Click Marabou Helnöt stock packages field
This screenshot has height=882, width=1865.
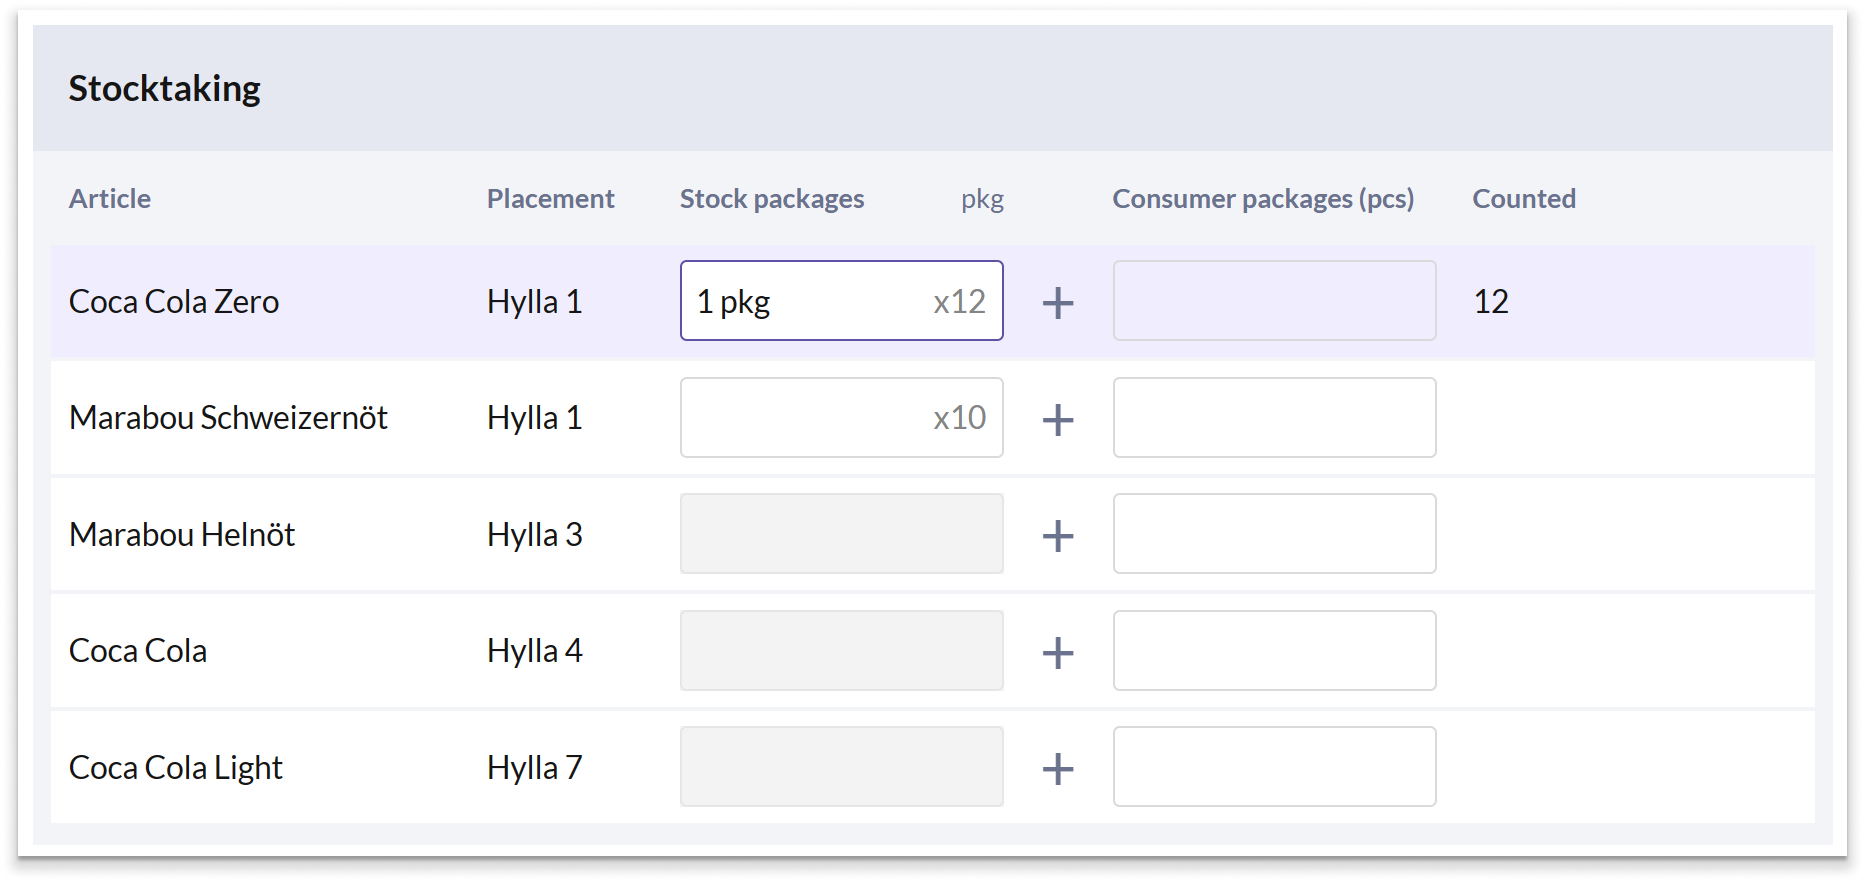click(x=841, y=534)
